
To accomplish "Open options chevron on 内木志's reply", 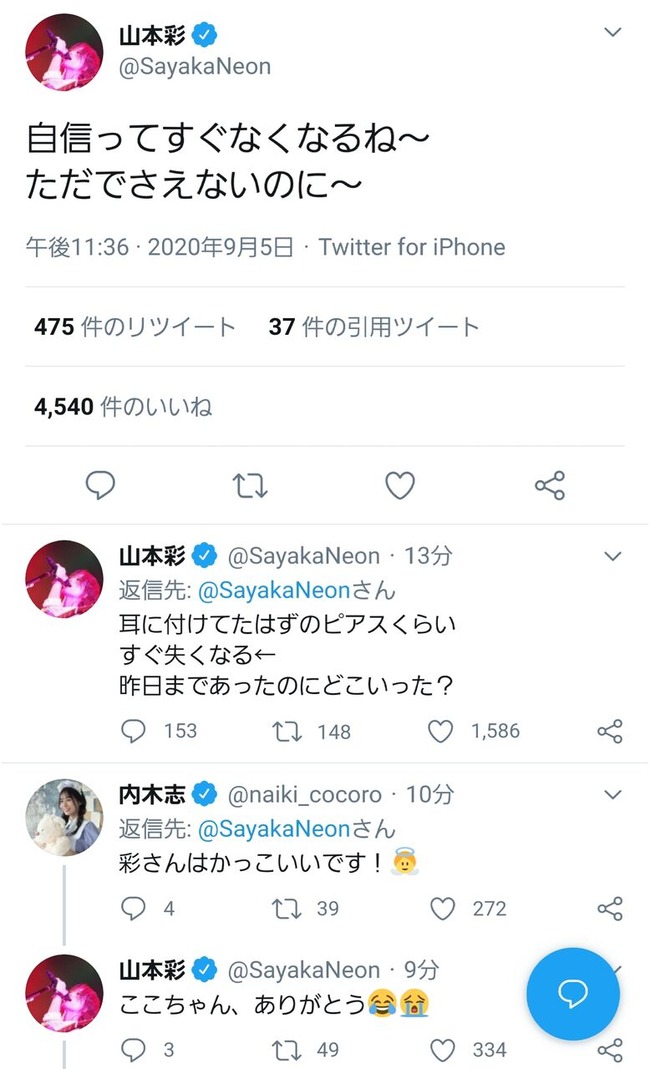I will pyautogui.click(x=612, y=794).
